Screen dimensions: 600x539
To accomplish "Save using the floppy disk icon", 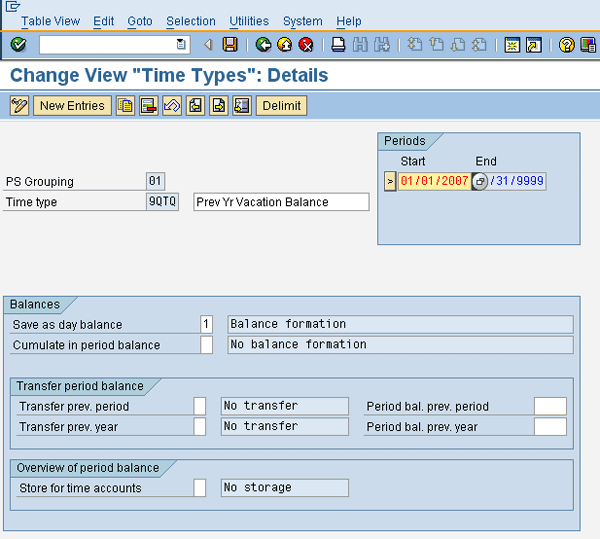I will click(x=230, y=45).
